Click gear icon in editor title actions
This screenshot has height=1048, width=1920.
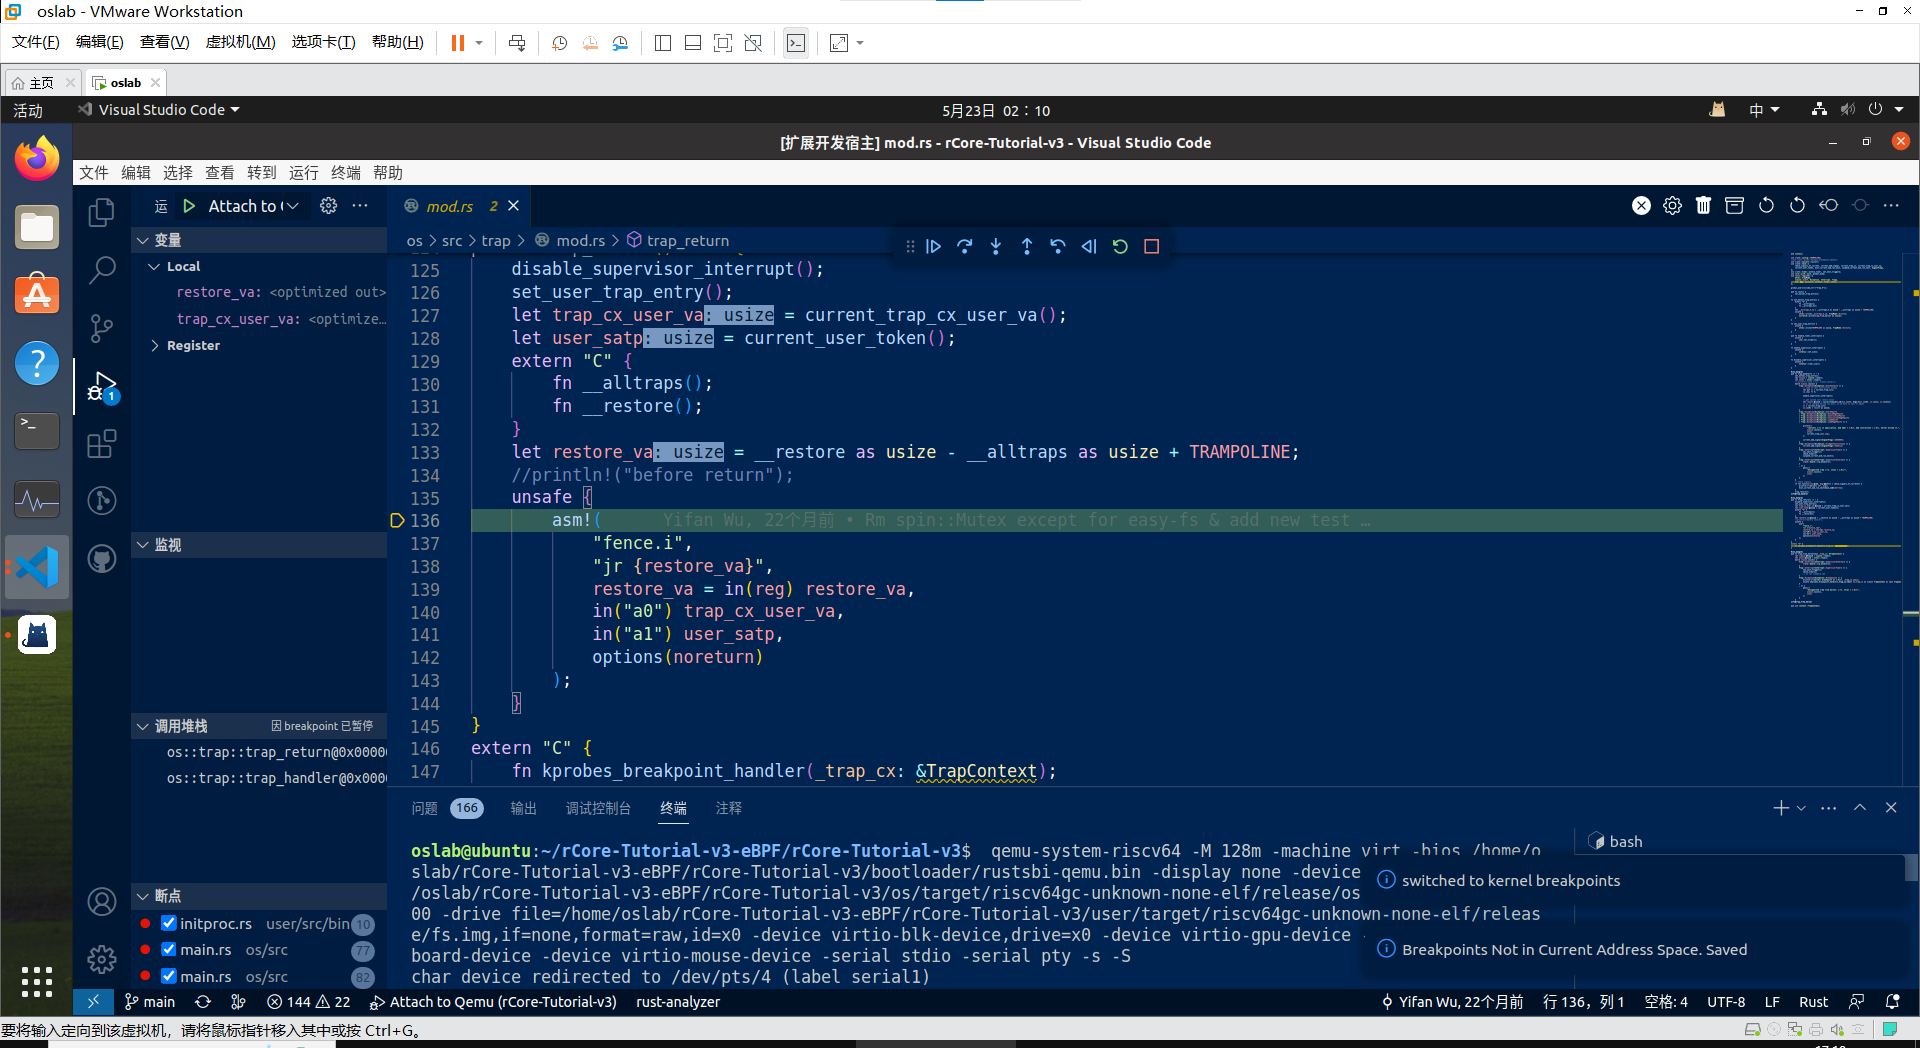pos(1672,205)
